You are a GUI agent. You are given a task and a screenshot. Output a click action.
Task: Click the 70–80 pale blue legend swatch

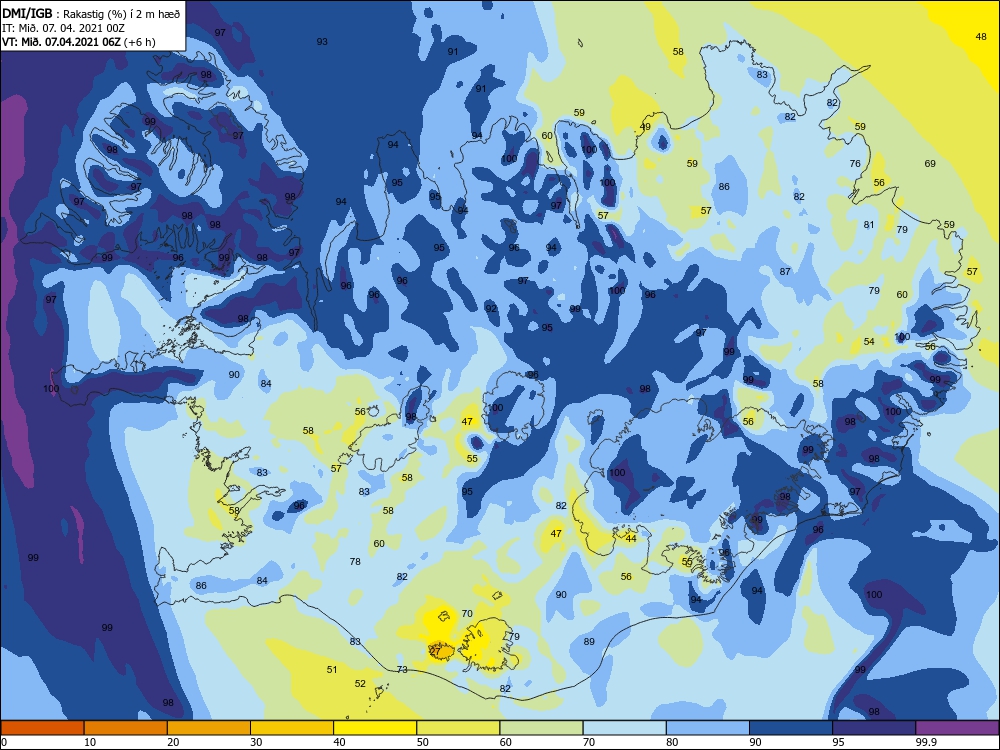point(624,728)
